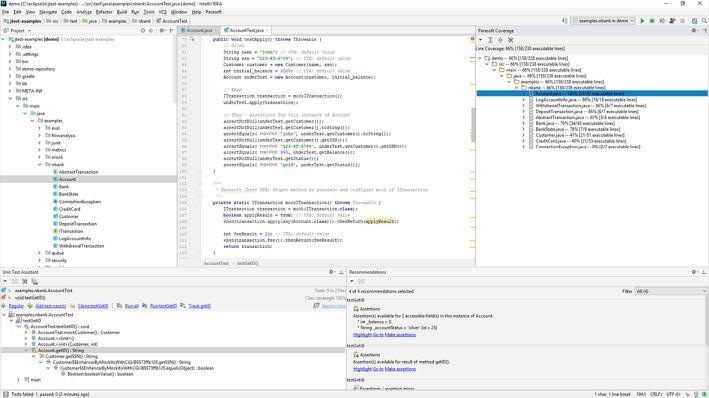Hide the Project tool window

tap(171, 30)
